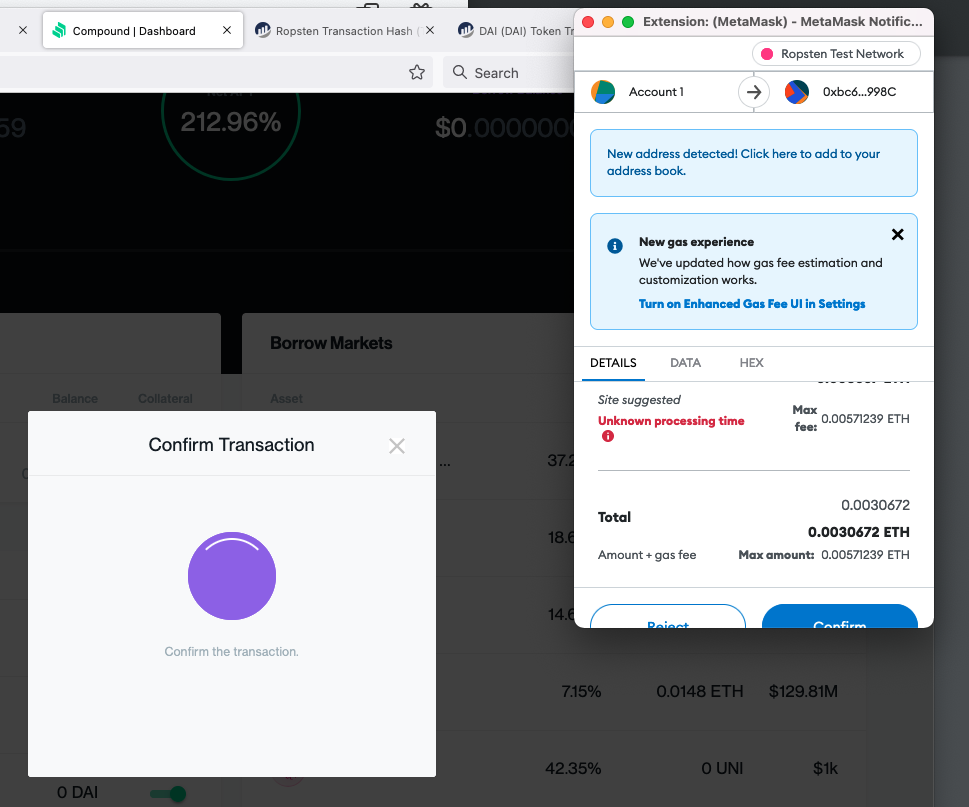Bookmark page with the star icon
969x807 pixels.
(417, 72)
